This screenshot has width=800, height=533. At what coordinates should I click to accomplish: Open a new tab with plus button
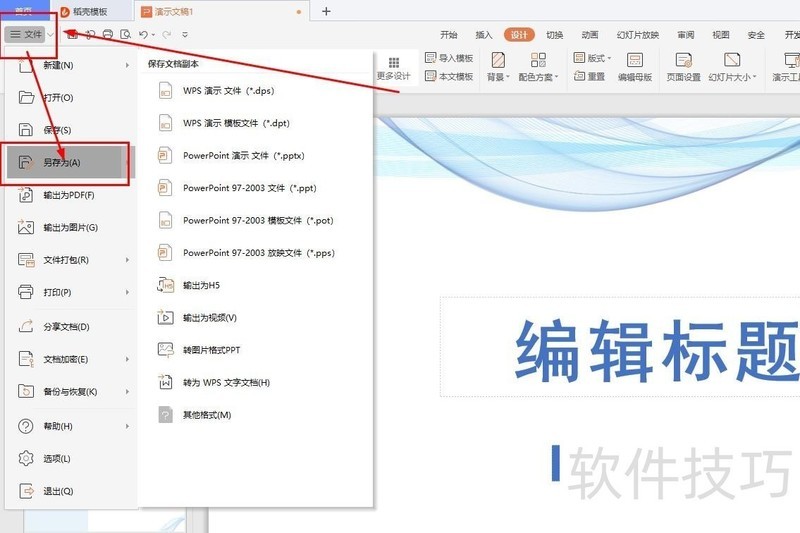[327, 11]
